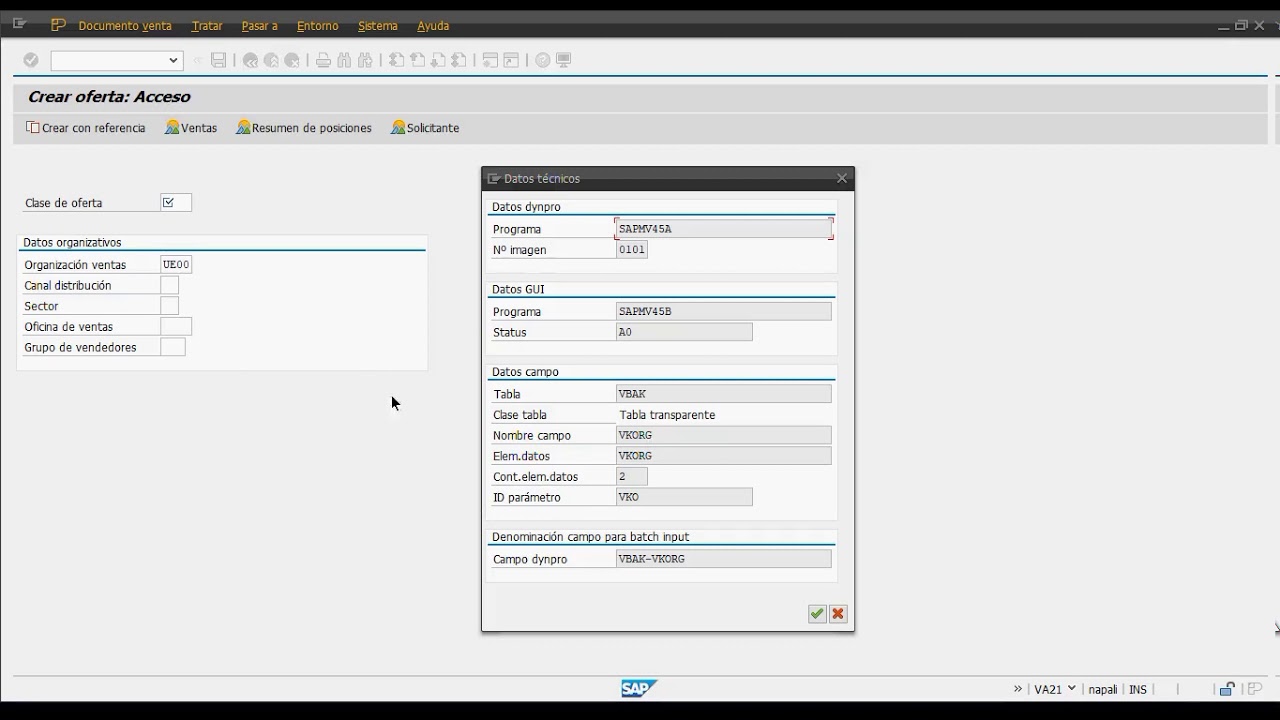The image size is (1280, 720).
Task: Click the Save diskette icon
Action: pyautogui.click(x=219, y=60)
